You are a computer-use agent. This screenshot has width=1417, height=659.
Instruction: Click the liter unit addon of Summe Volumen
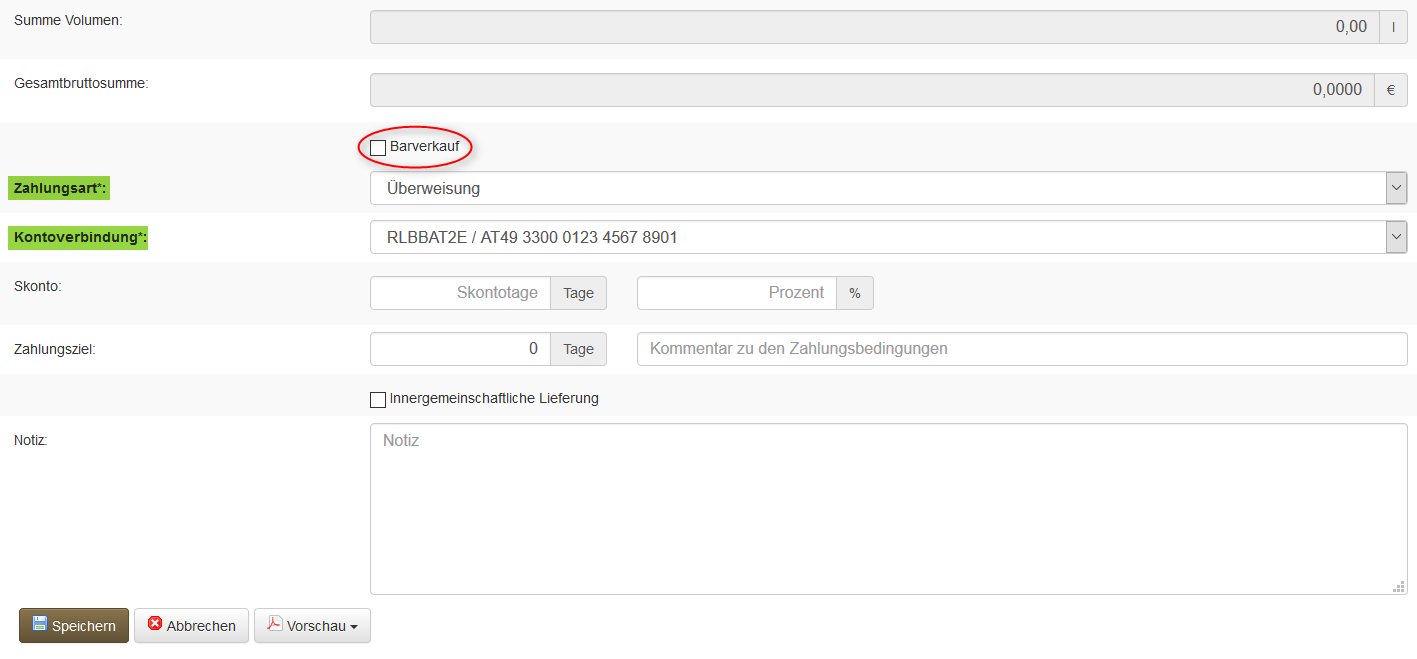(x=1393, y=27)
